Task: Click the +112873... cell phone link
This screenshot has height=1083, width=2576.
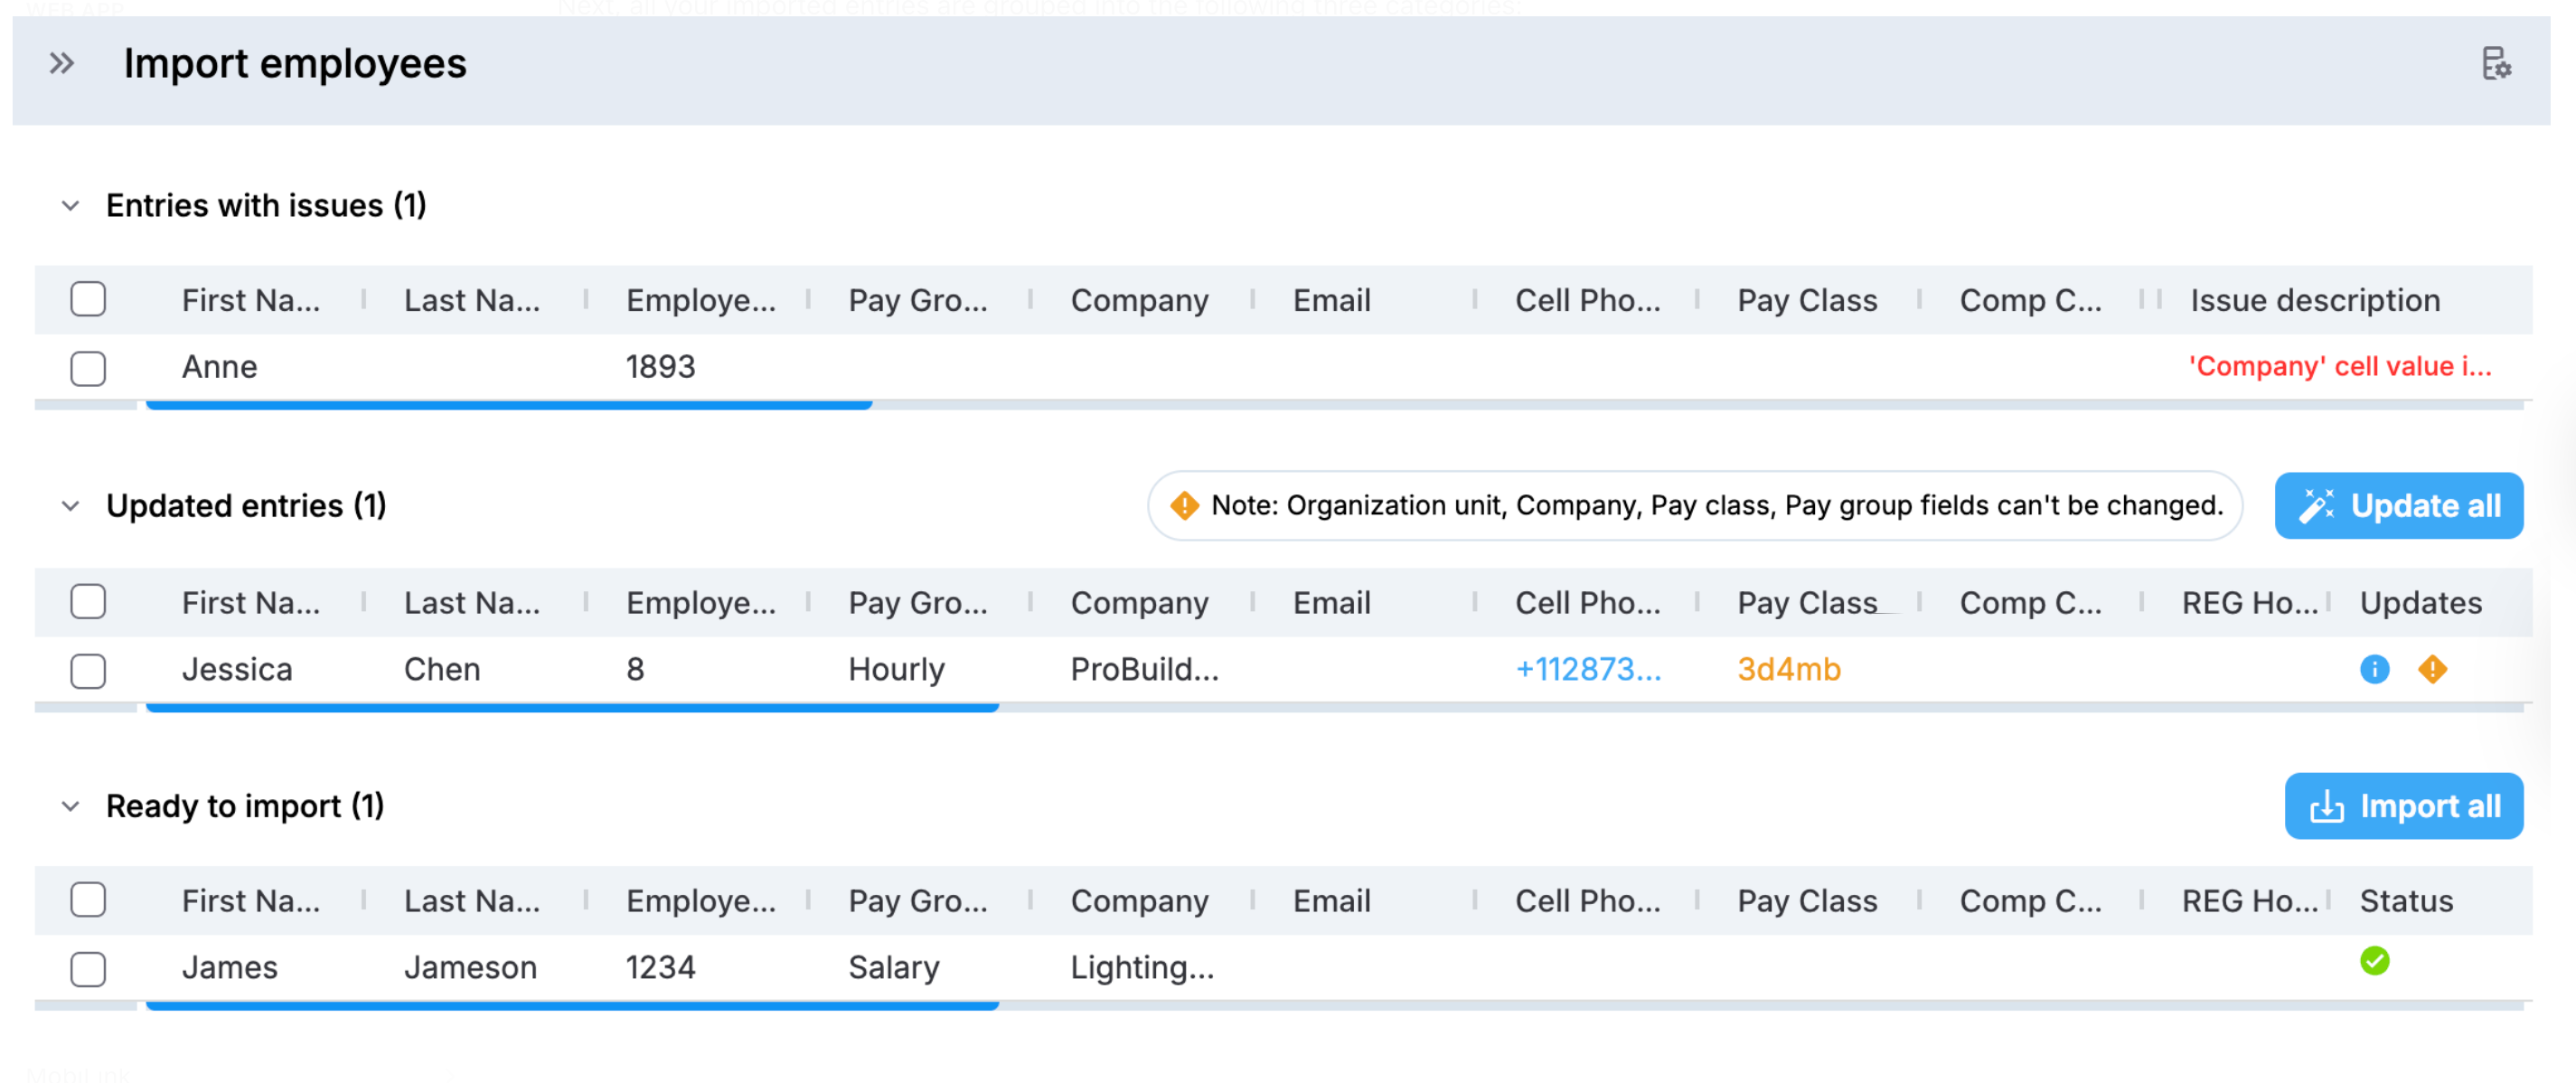Action: 1587,669
